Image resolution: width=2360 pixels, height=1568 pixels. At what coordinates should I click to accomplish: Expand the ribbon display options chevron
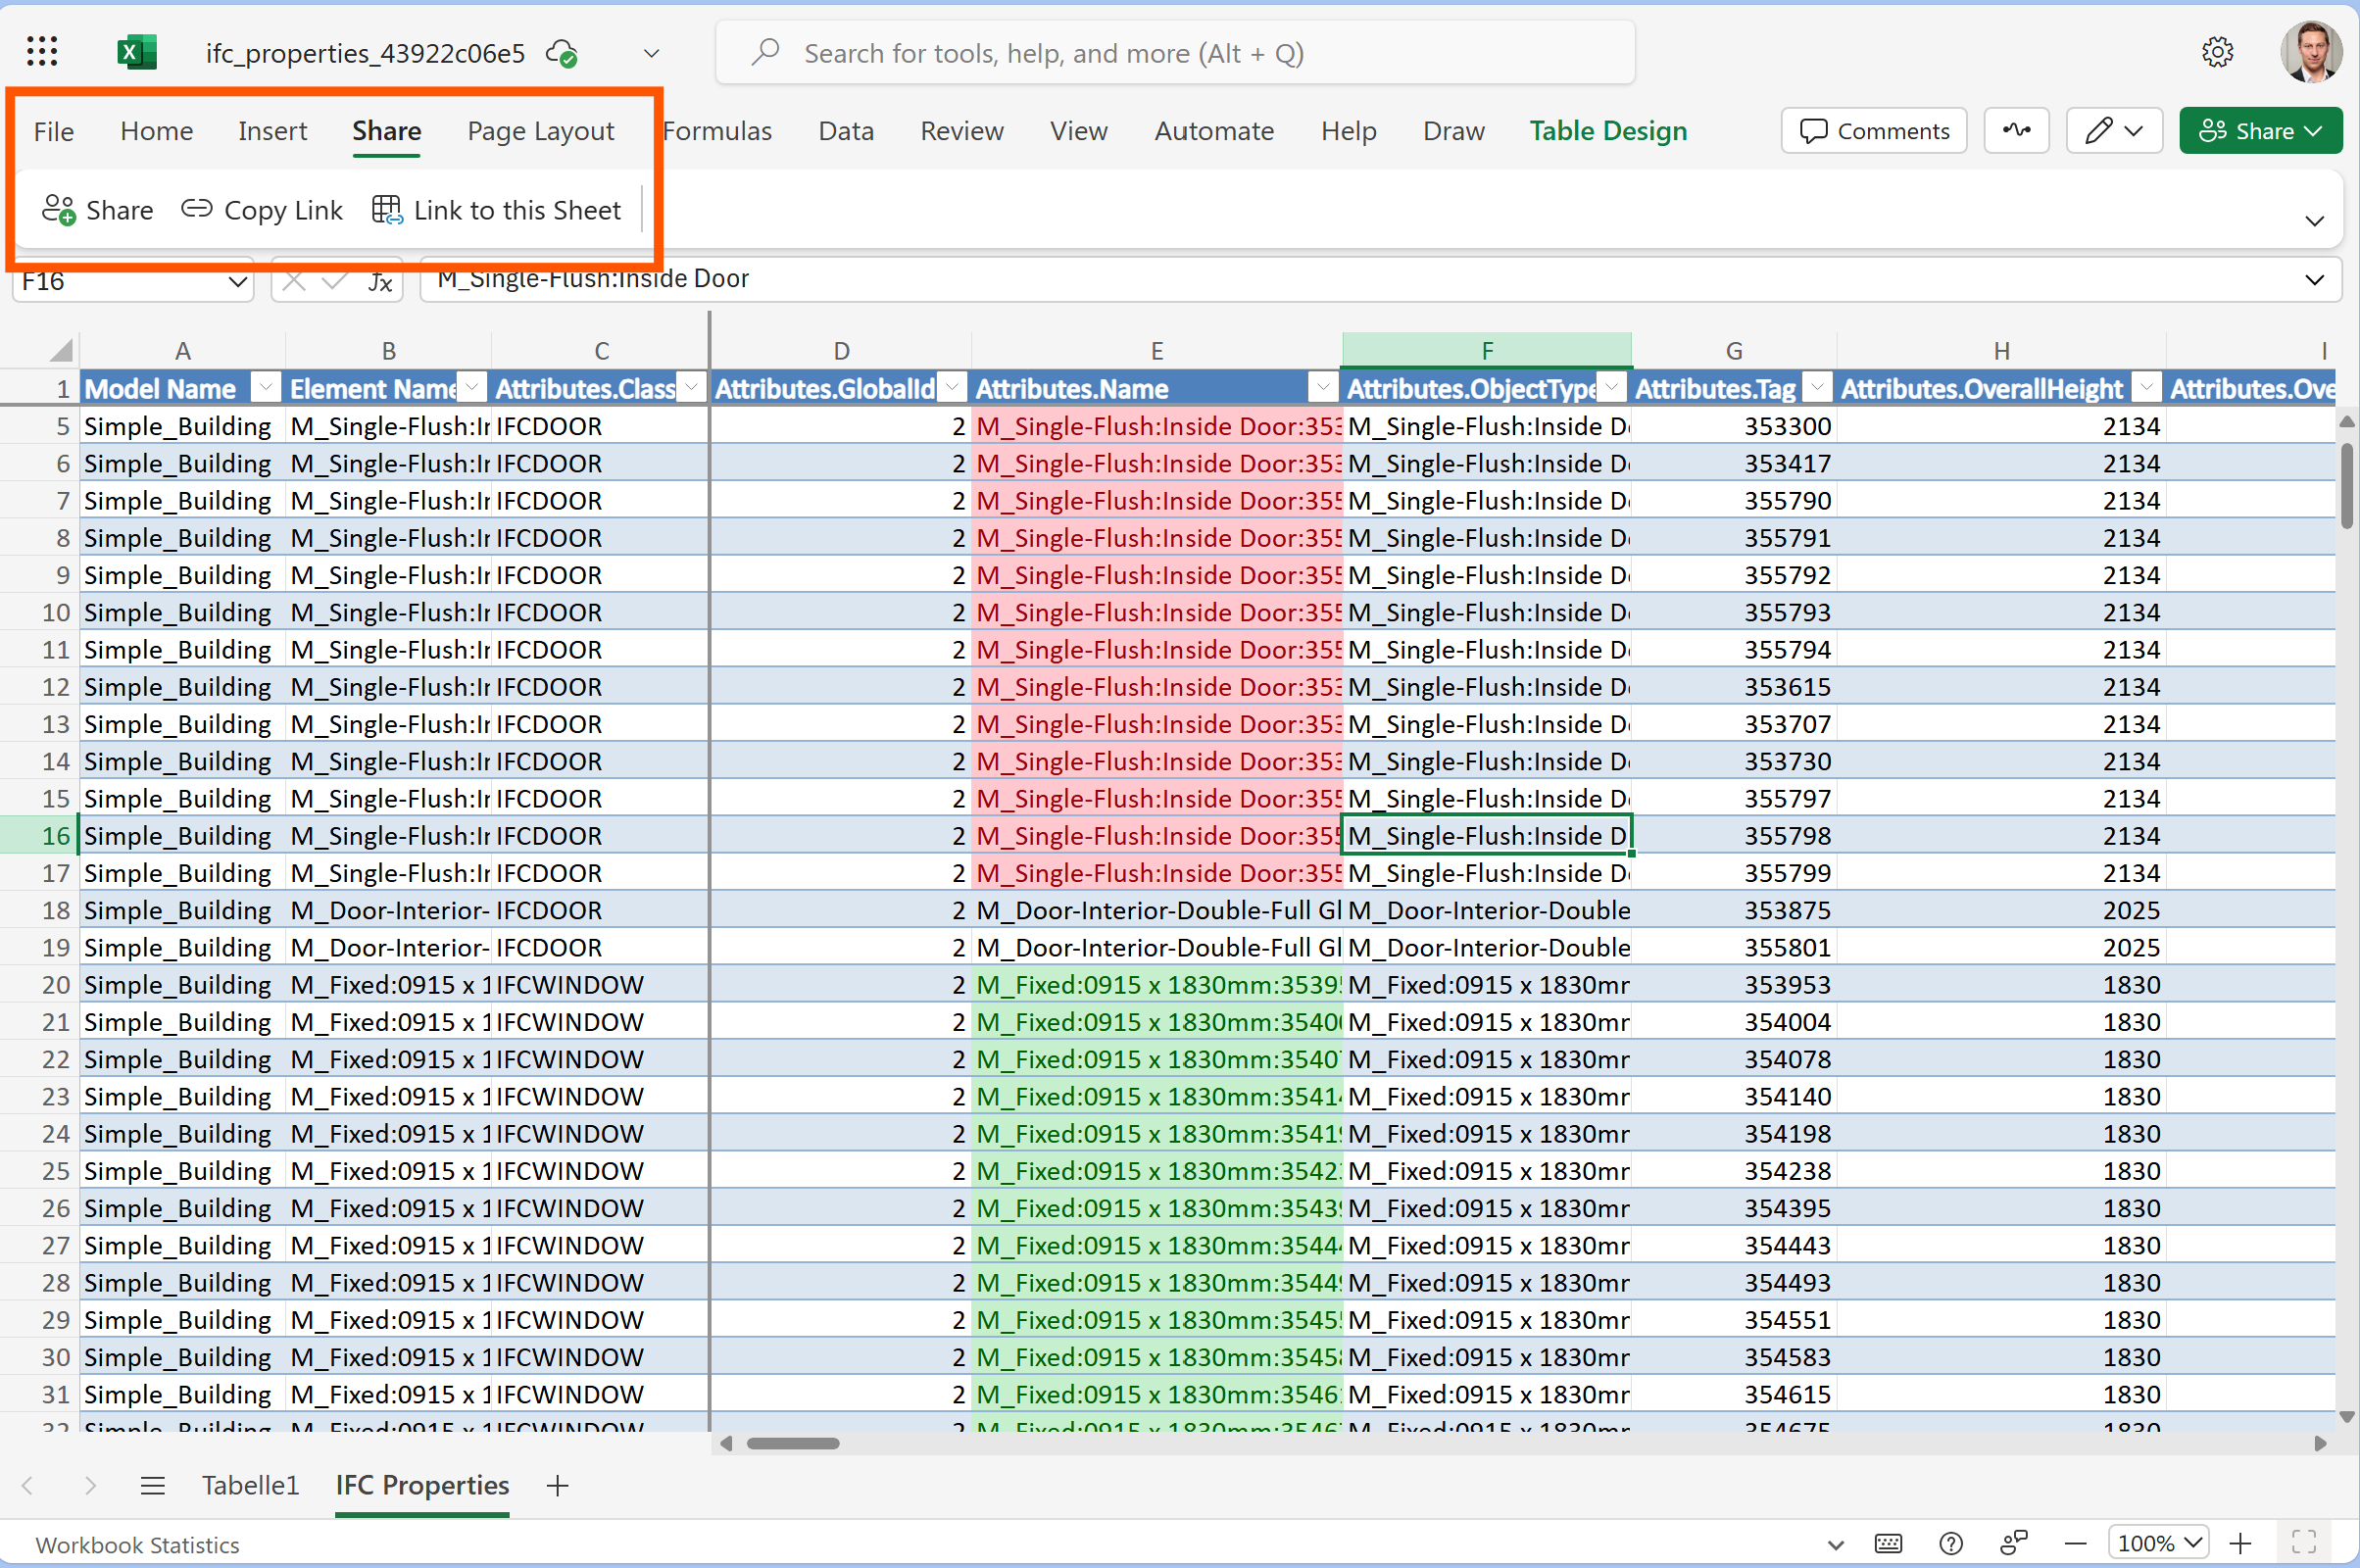2314,220
